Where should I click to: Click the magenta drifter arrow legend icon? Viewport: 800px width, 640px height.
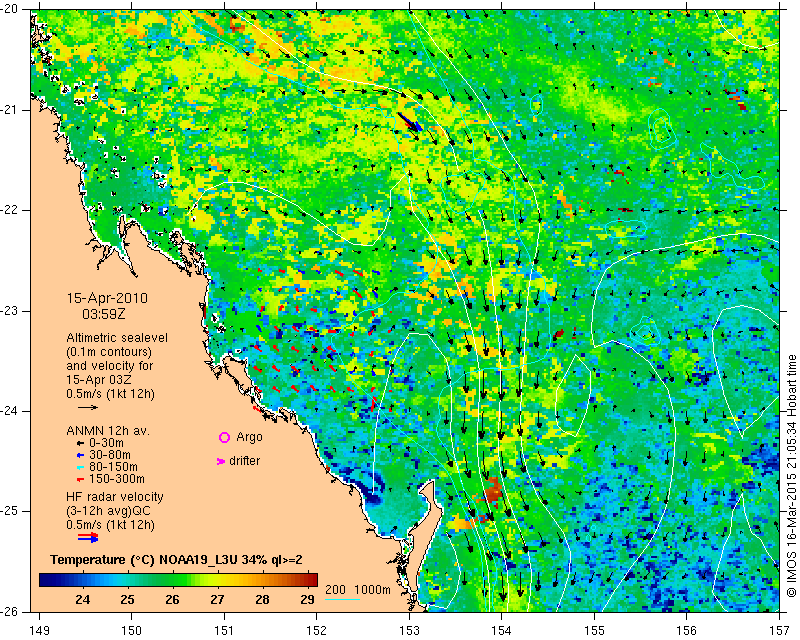point(221,461)
